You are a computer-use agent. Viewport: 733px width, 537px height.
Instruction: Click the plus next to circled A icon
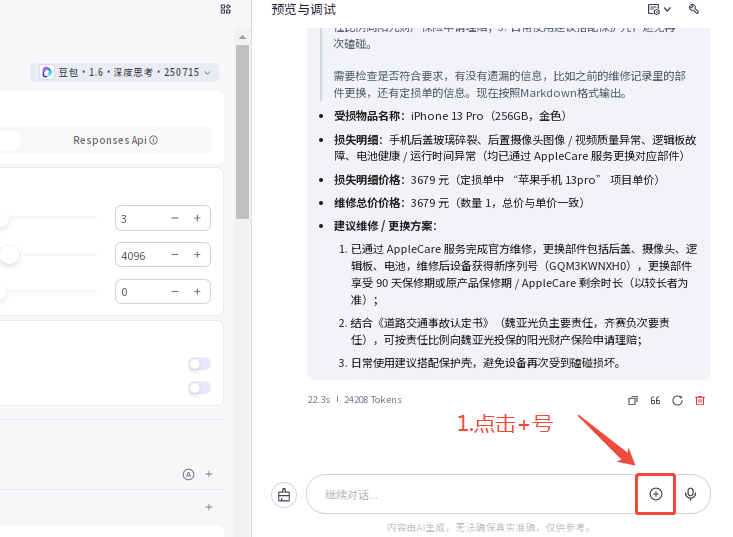click(209, 474)
